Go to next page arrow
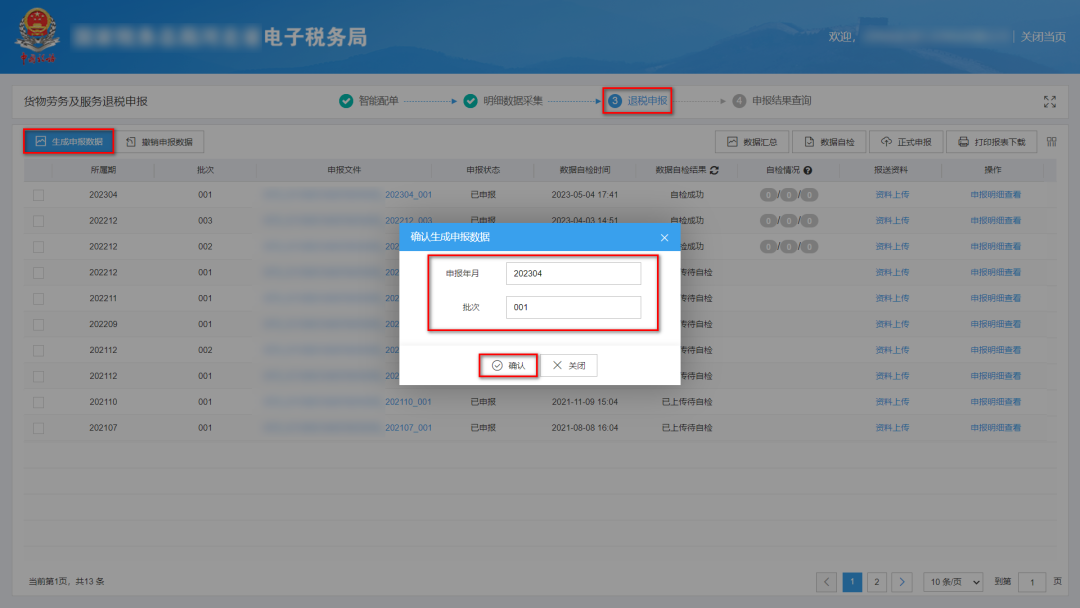 click(901, 582)
